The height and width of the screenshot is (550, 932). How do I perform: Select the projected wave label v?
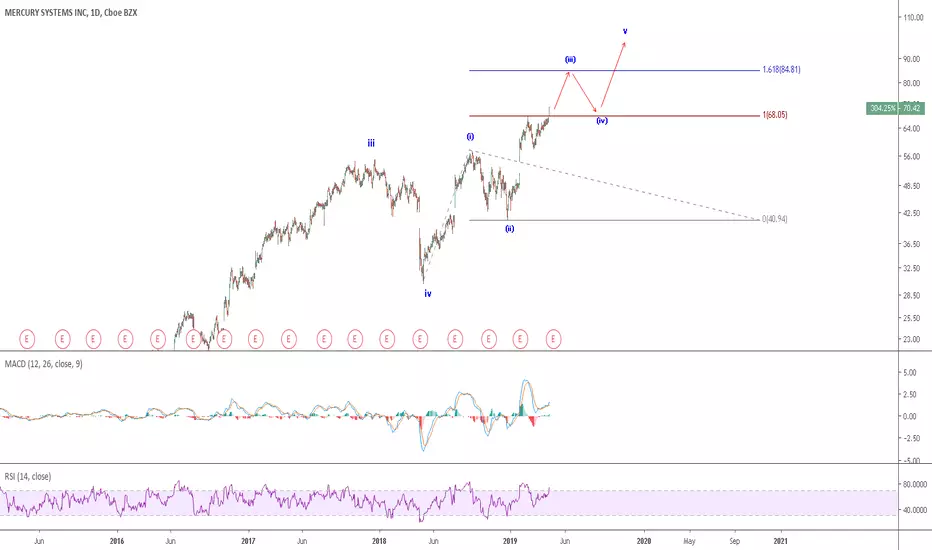625,31
